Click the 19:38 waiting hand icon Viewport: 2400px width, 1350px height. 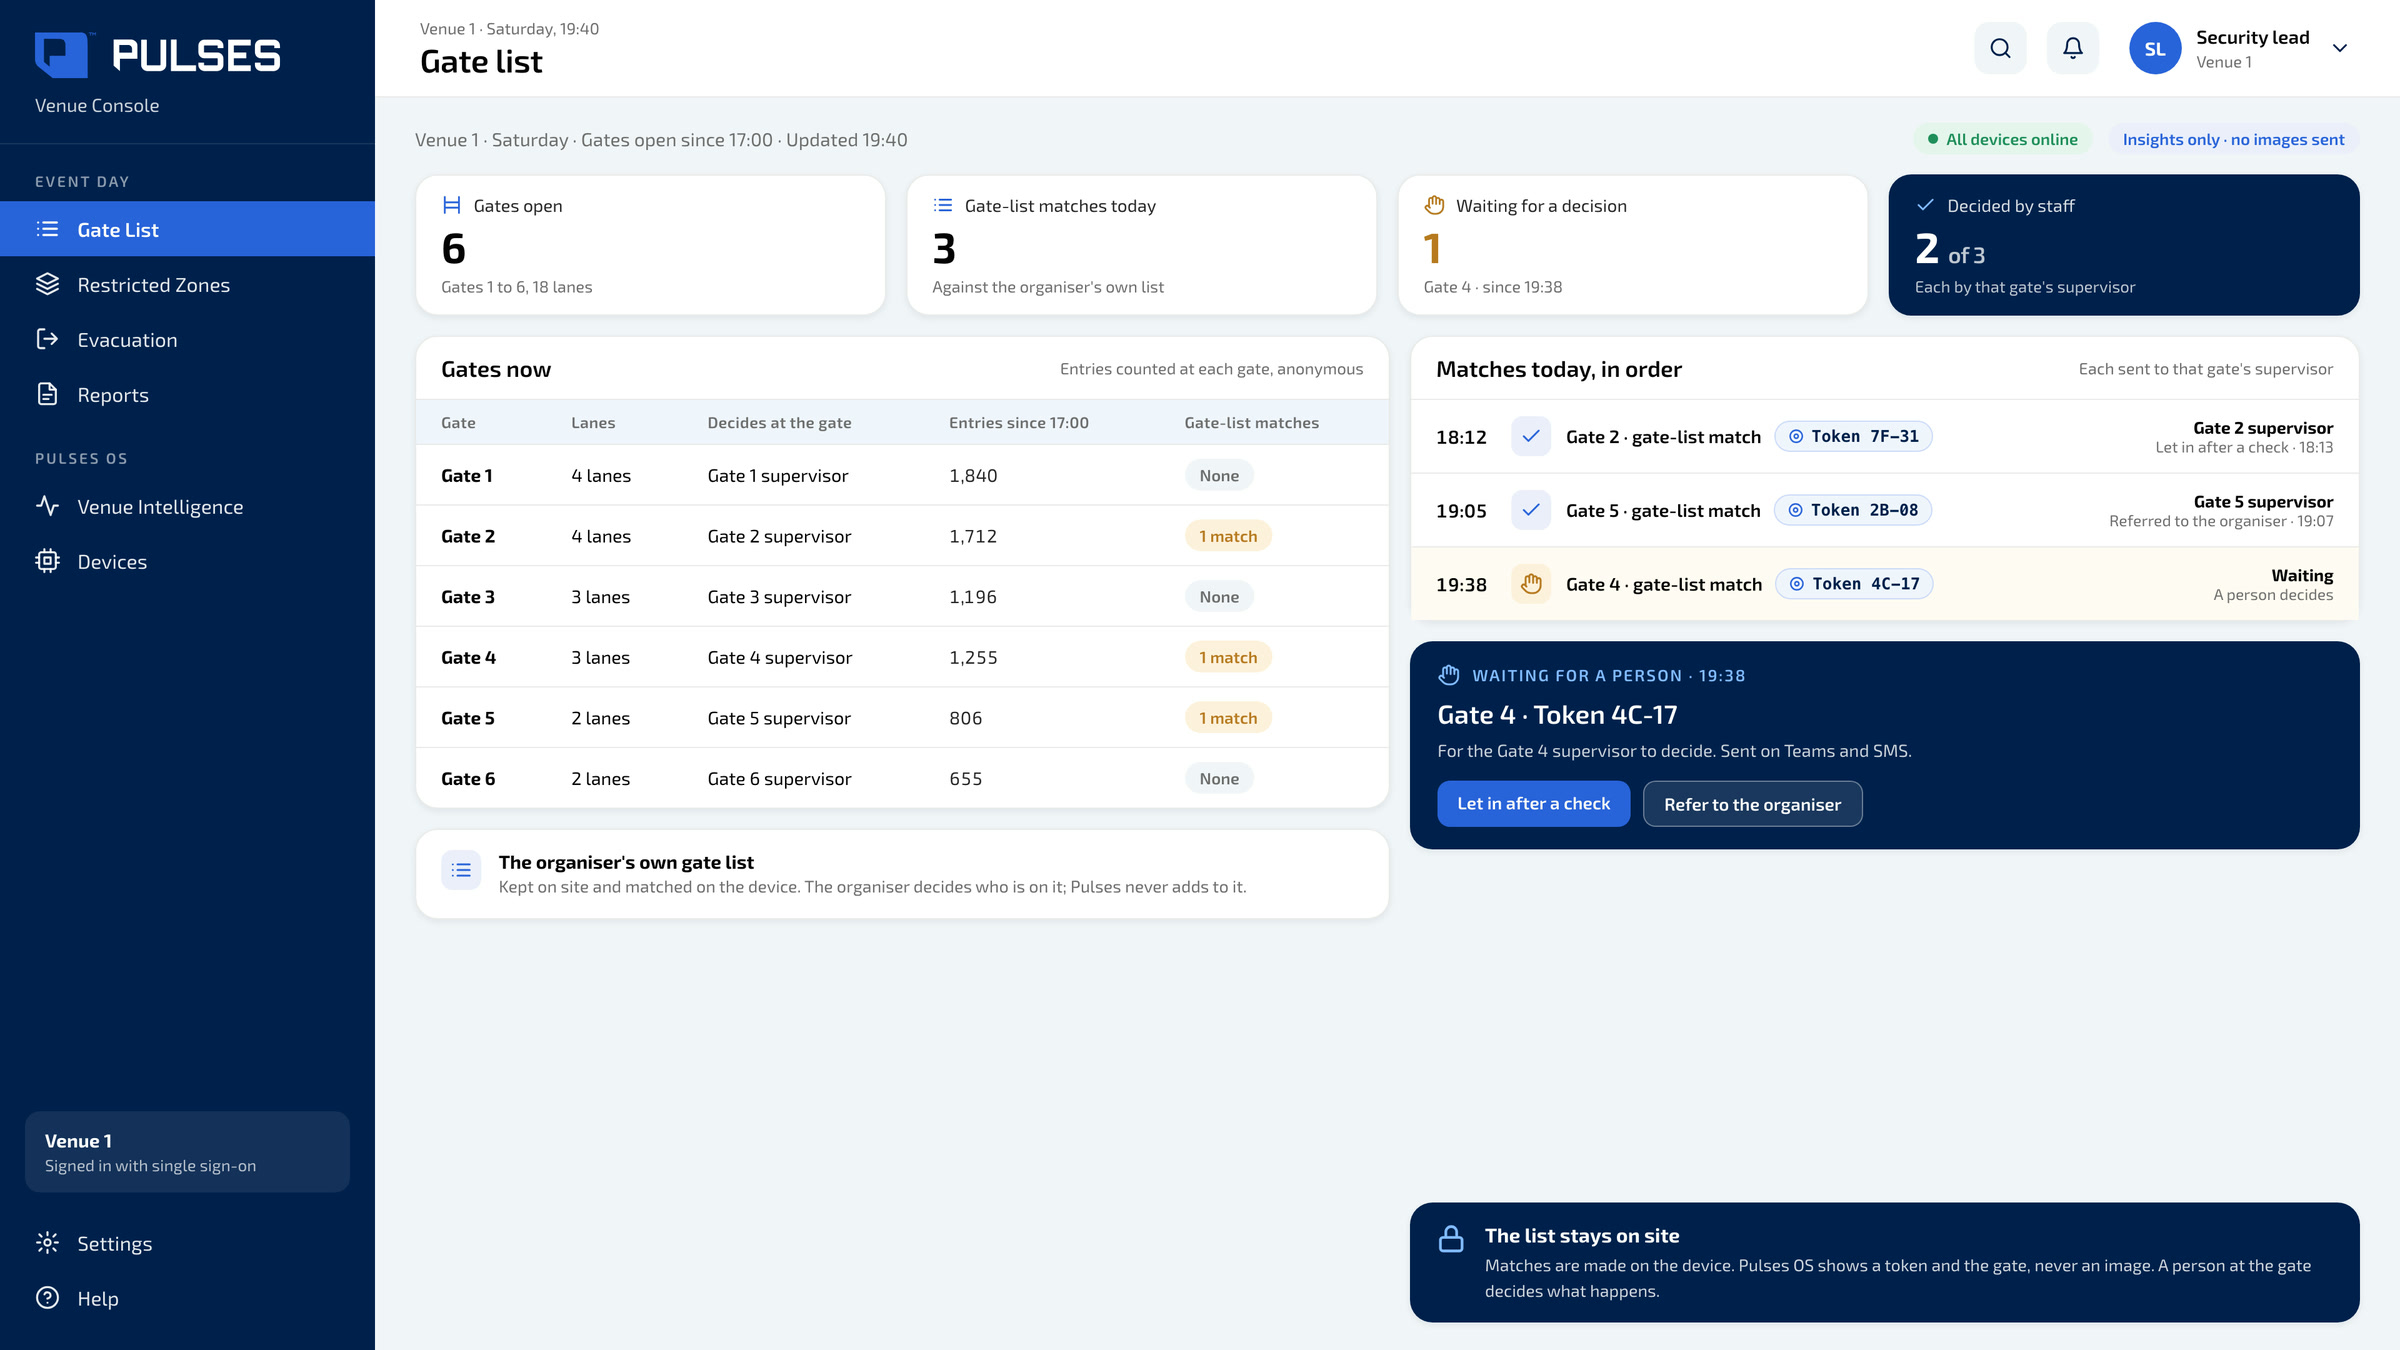click(x=1530, y=584)
